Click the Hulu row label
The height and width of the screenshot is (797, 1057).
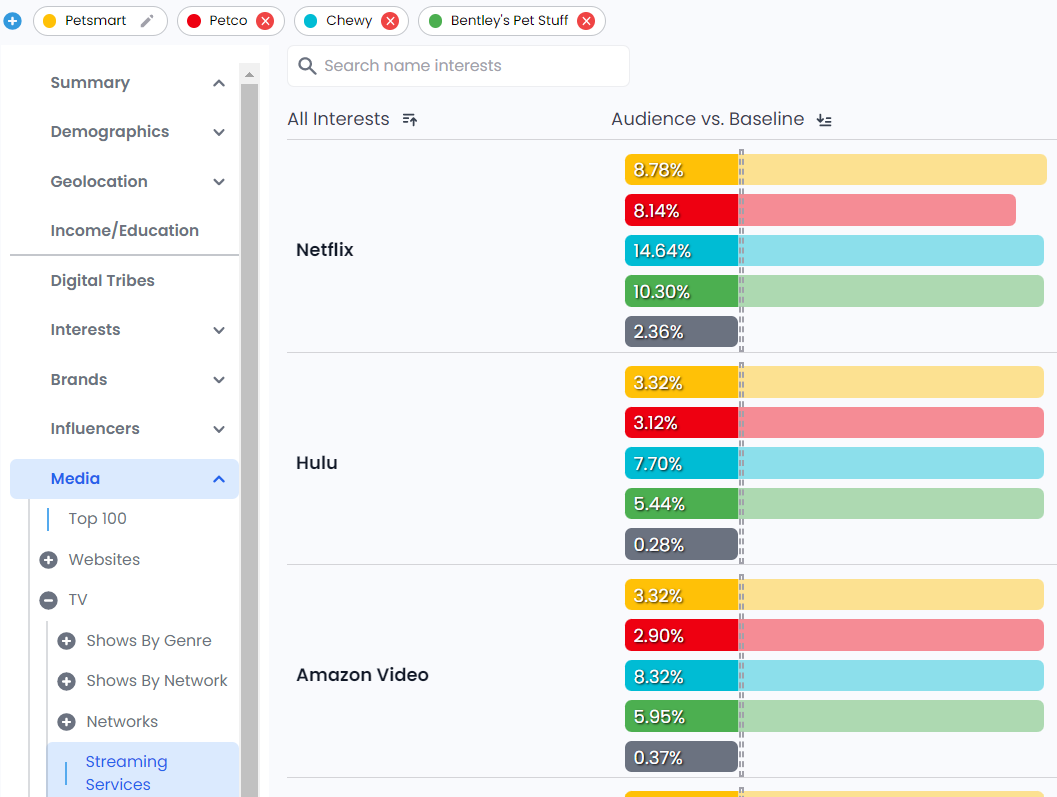click(x=317, y=463)
